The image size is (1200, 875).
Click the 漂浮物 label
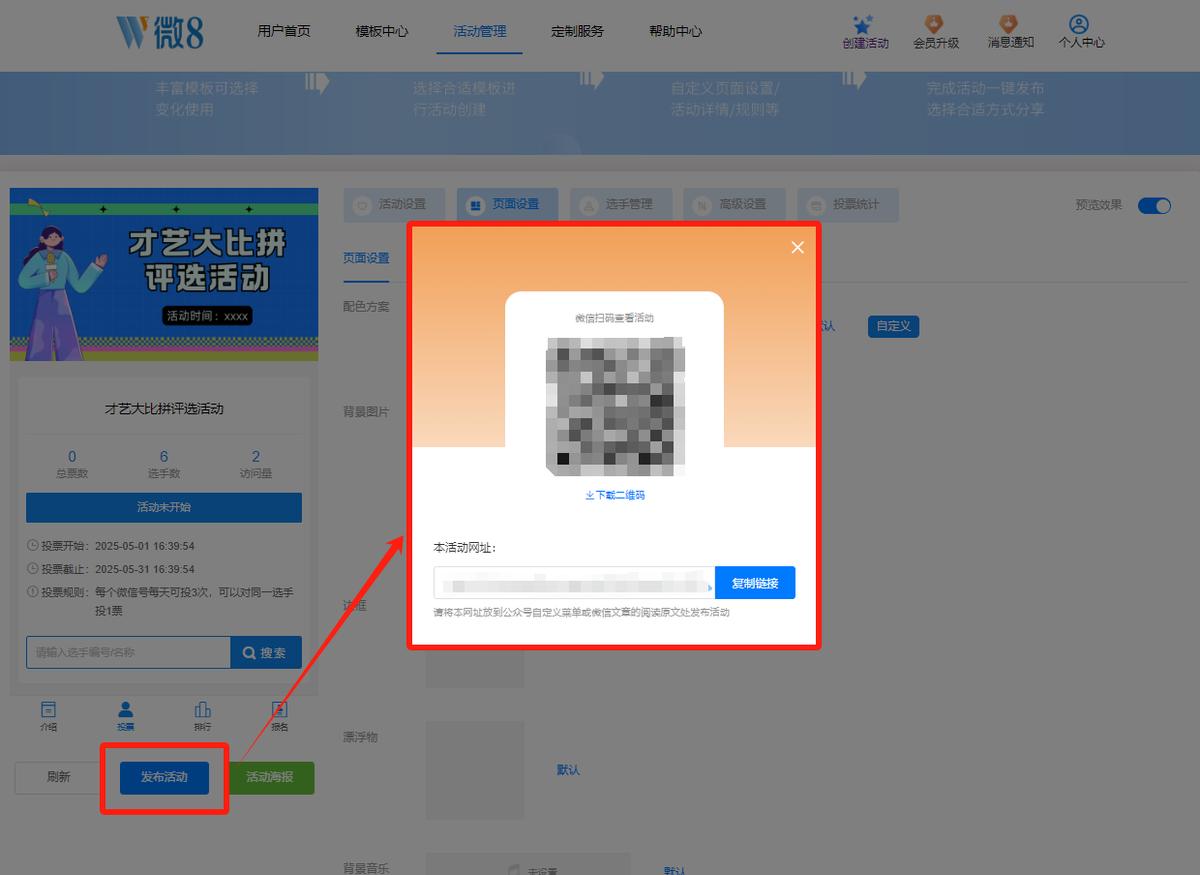pyautogui.click(x=360, y=737)
